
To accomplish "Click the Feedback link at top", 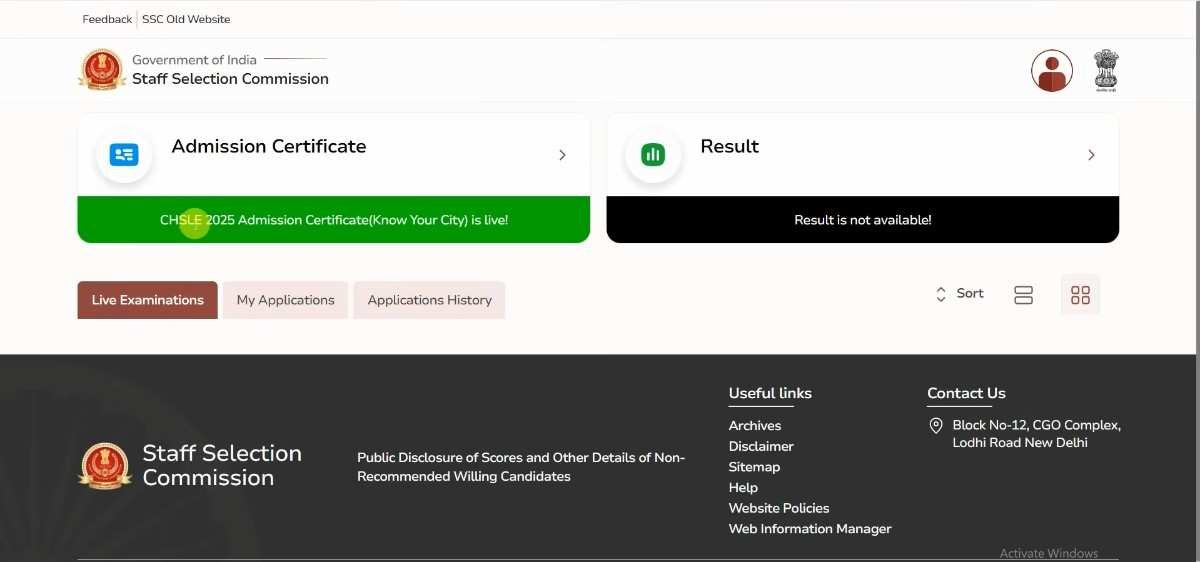I will coord(107,19).
